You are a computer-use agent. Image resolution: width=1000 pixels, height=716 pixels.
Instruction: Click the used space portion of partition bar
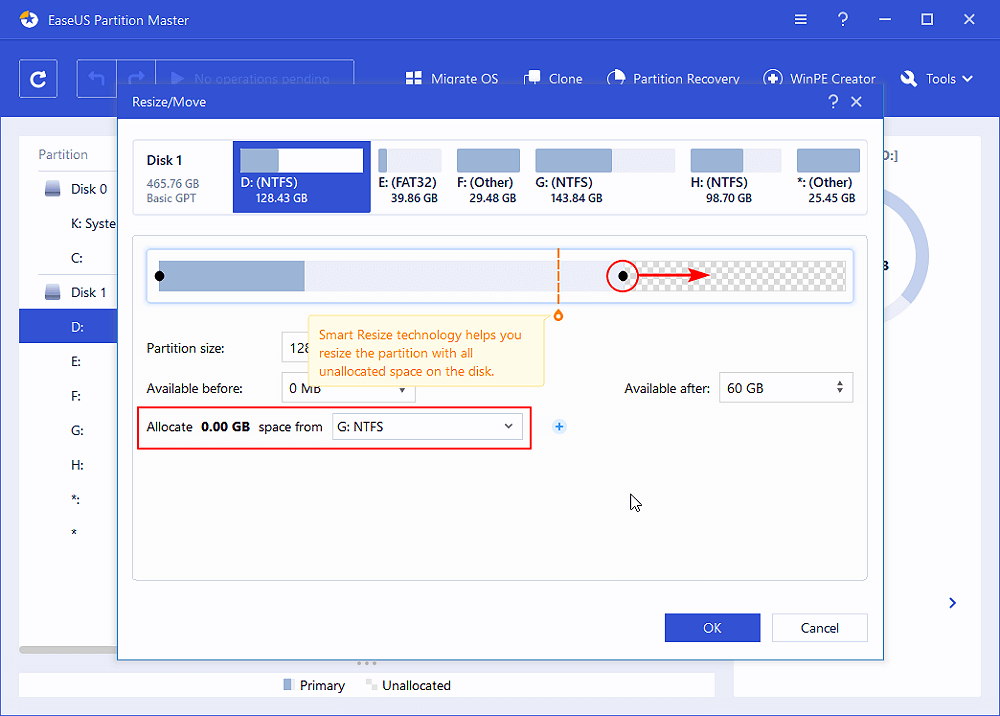232,276
